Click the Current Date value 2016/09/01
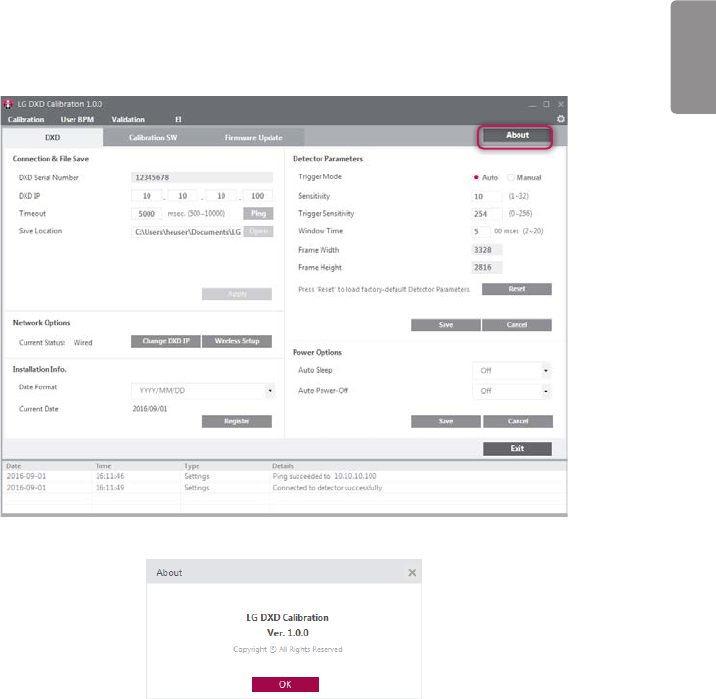The height and width of the screenshot is (699, 716). [x=150, y=409]
